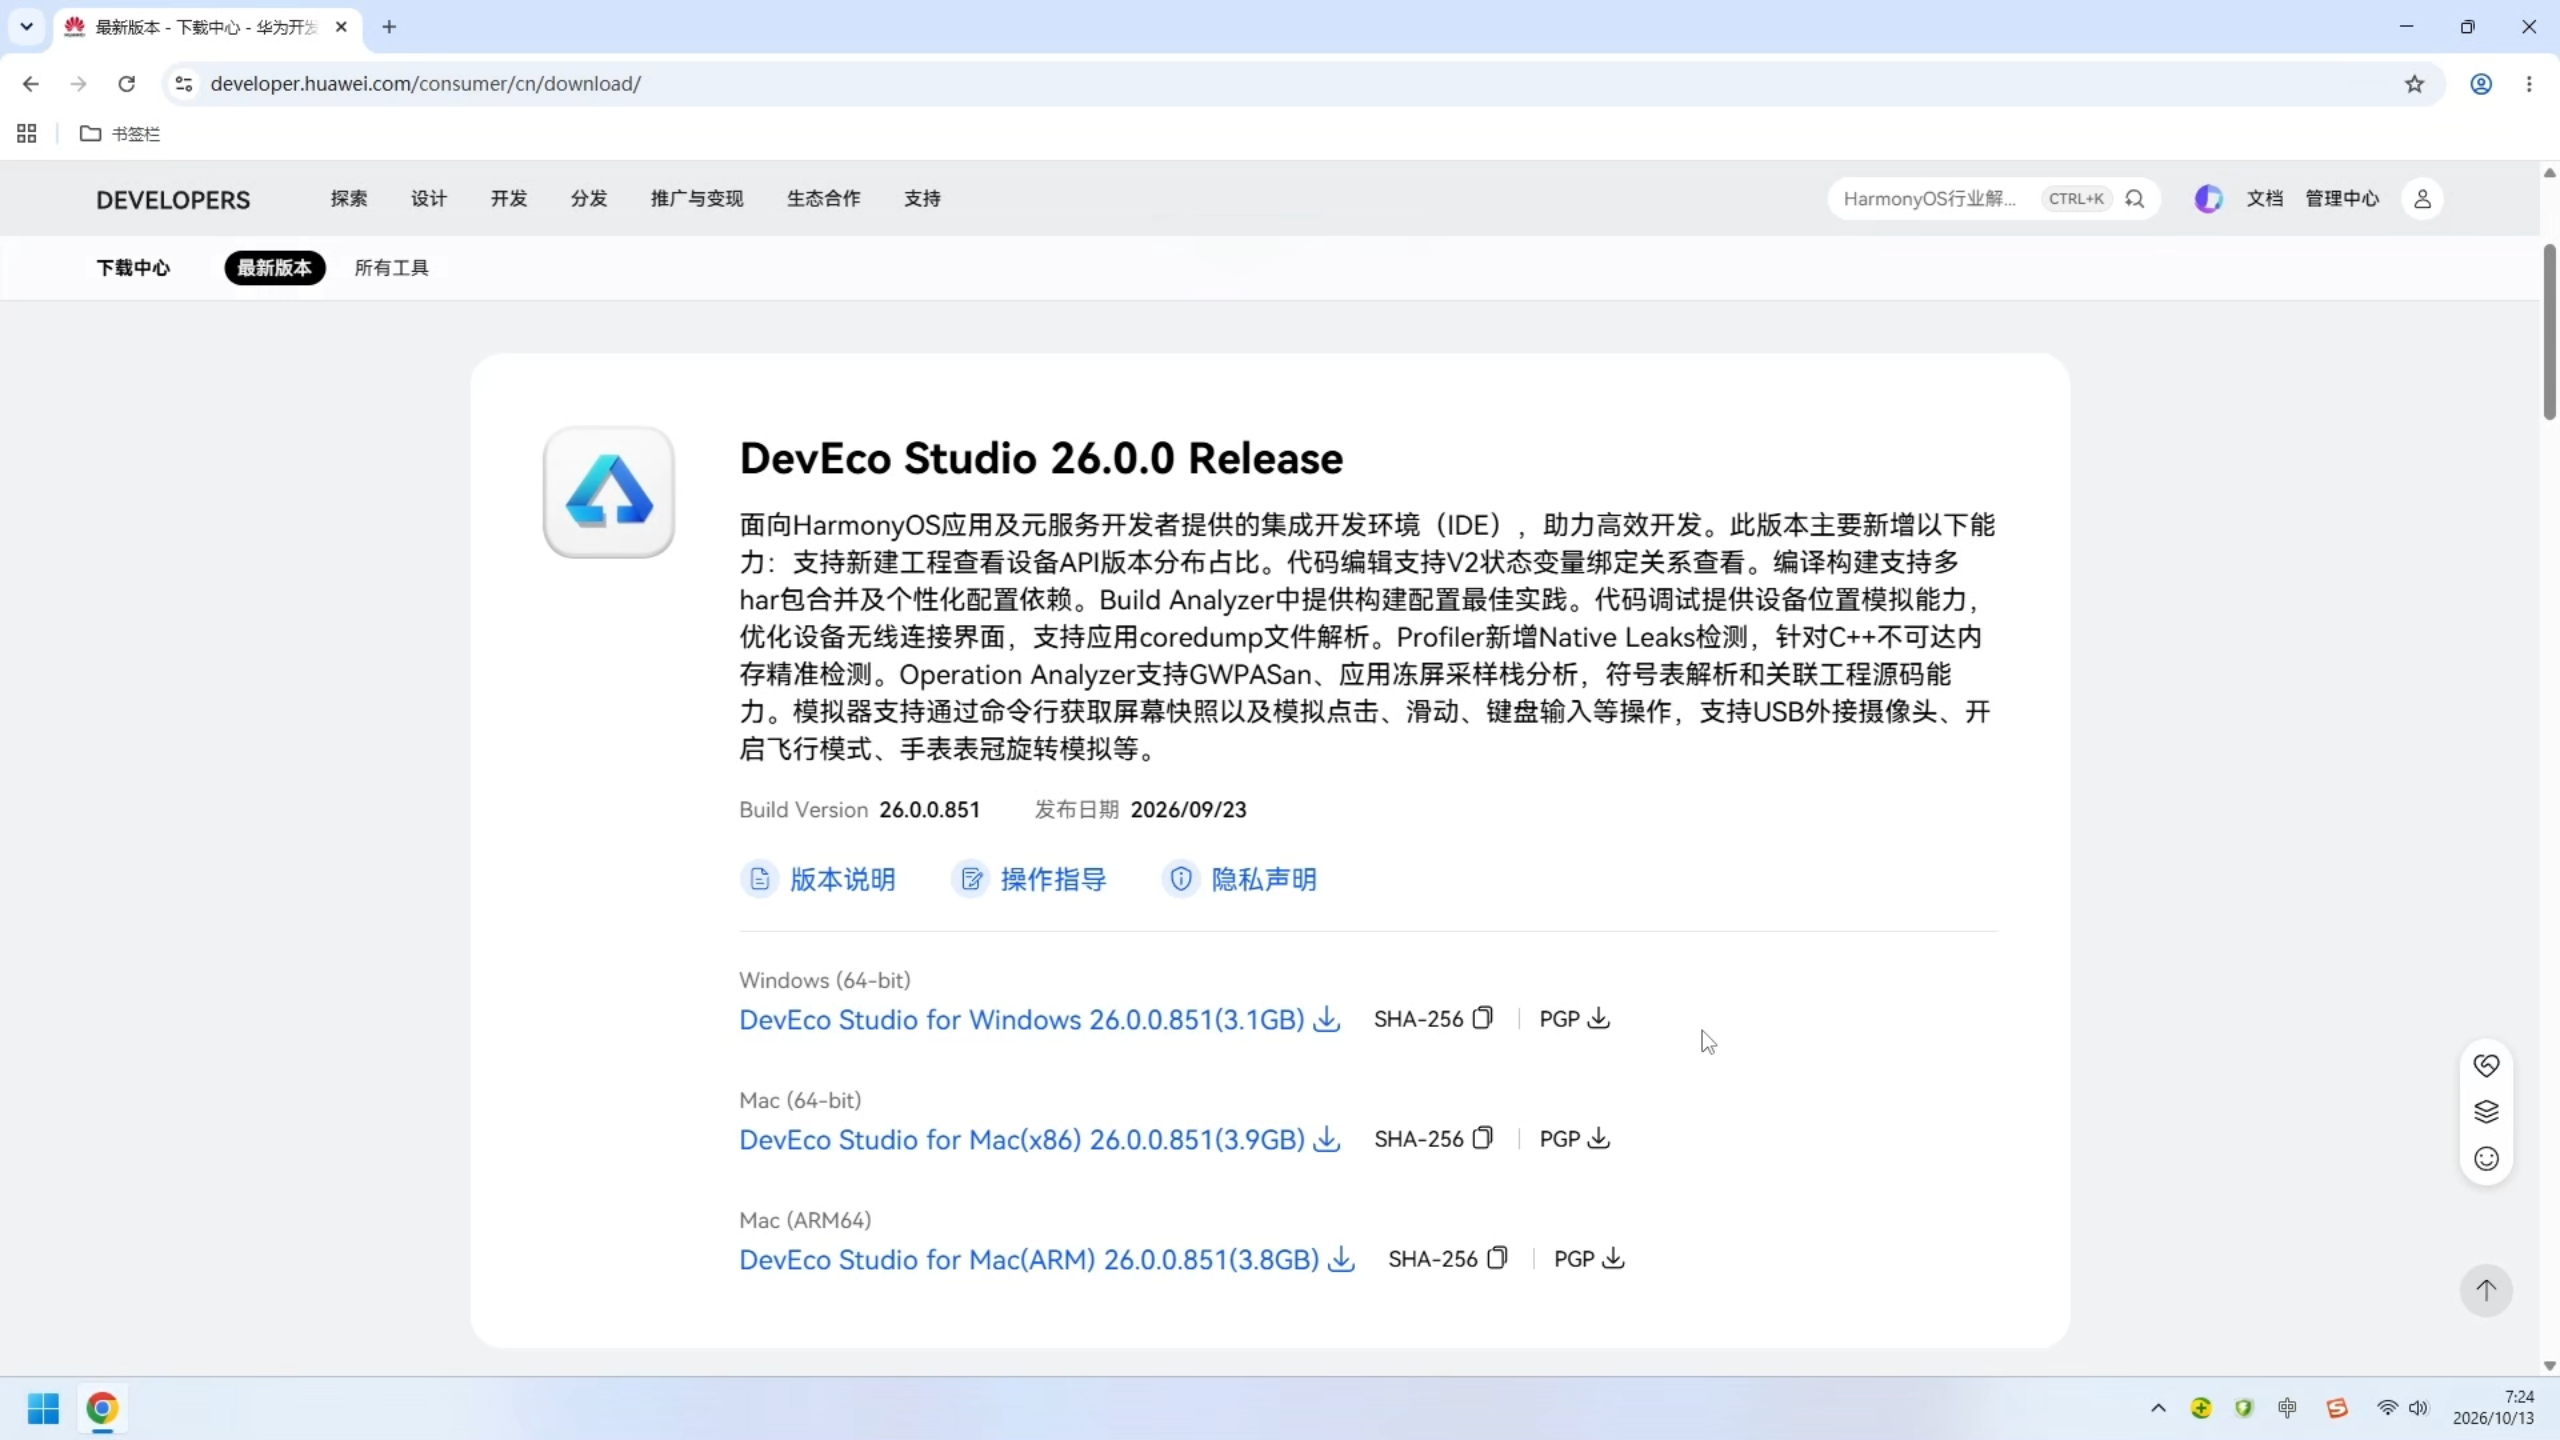This screenshot has width=2560, height=1440.
Task: Open the 开发 navigation menu
Action: (509, 199)
